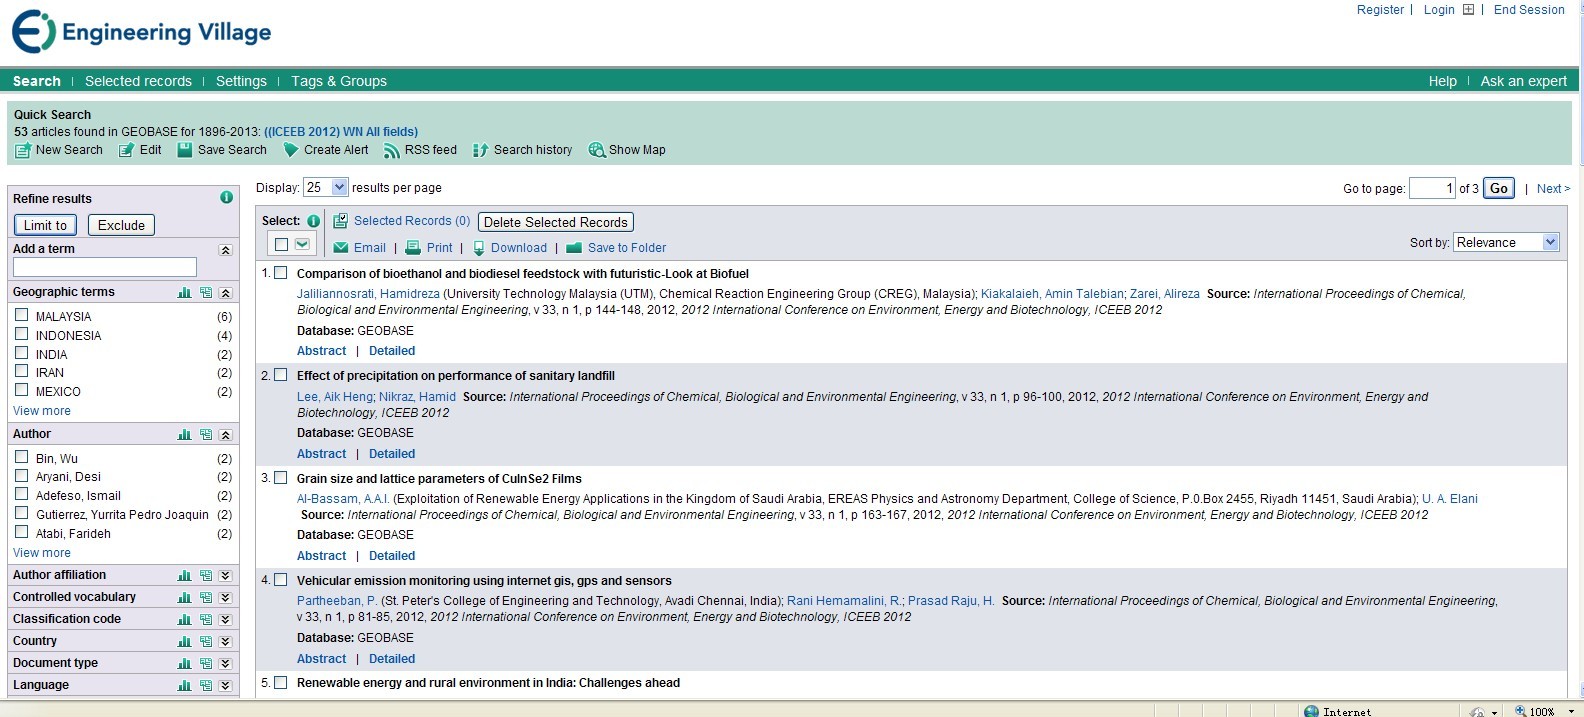Click Delete Selected Records button
1584x717 pixels.
[x=556, y=222]
